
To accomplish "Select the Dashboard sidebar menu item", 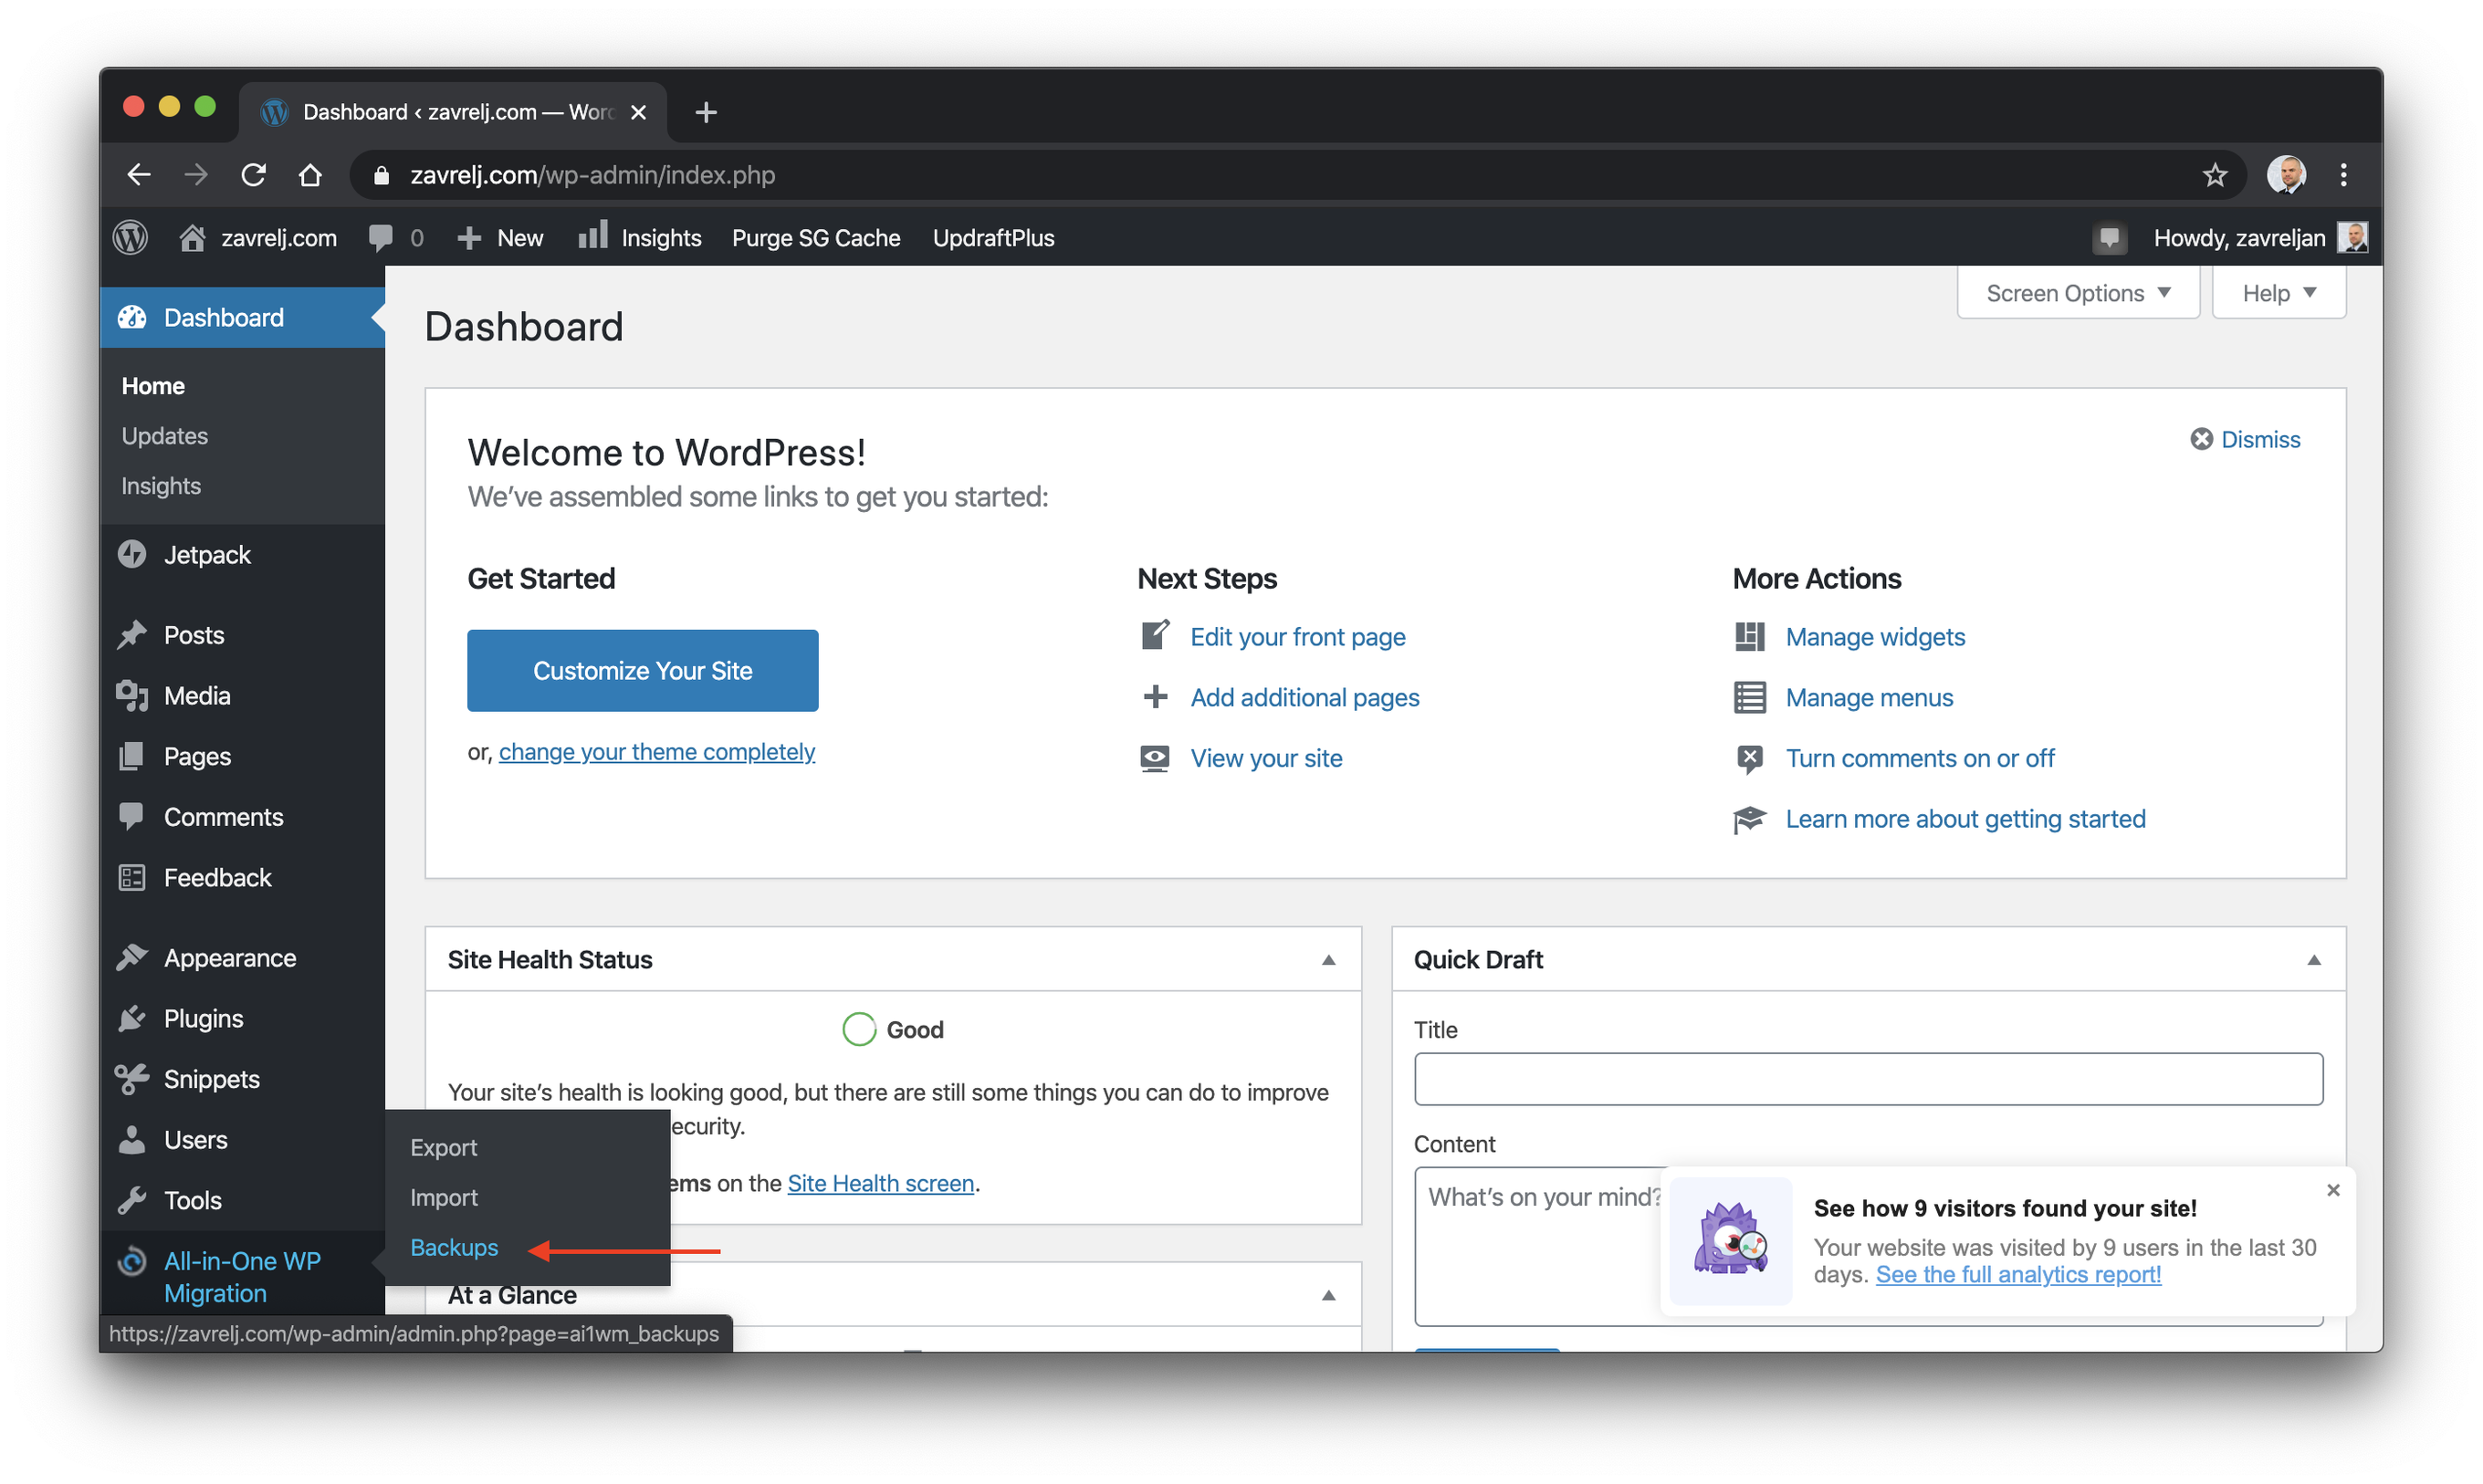I will point(242,318).
